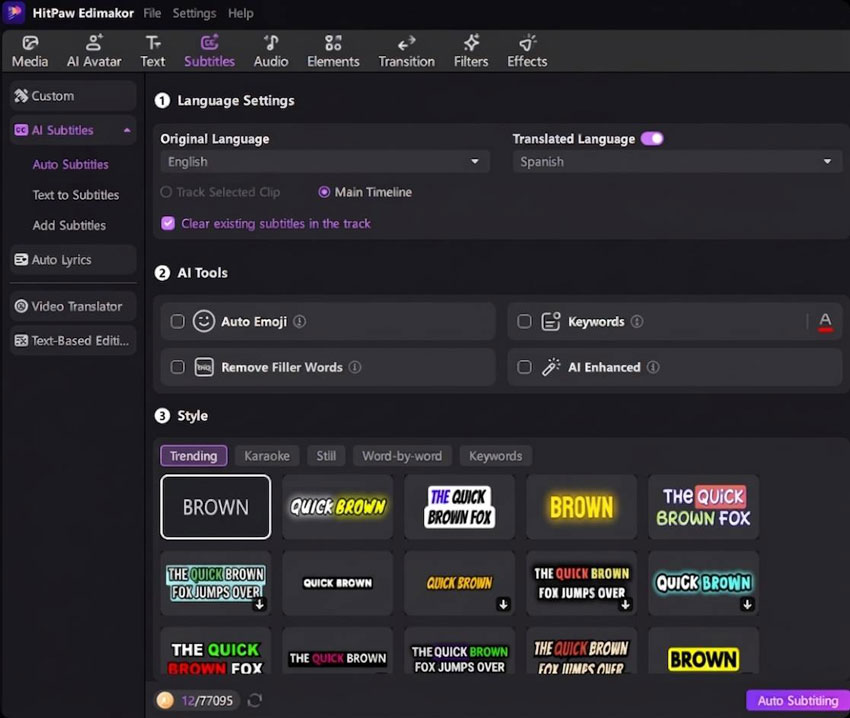Enable the Remove Filler Words checkbox
Screen dimensions: 850x718
pyautogui.click(x=177, y=367)
